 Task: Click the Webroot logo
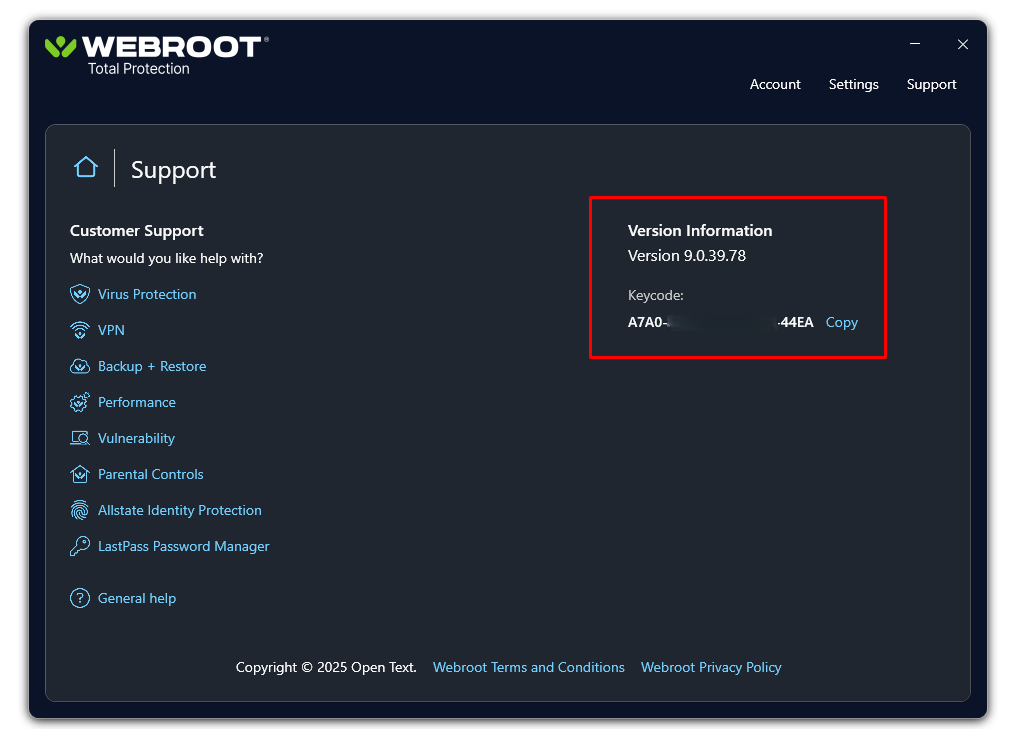point(156,56)
